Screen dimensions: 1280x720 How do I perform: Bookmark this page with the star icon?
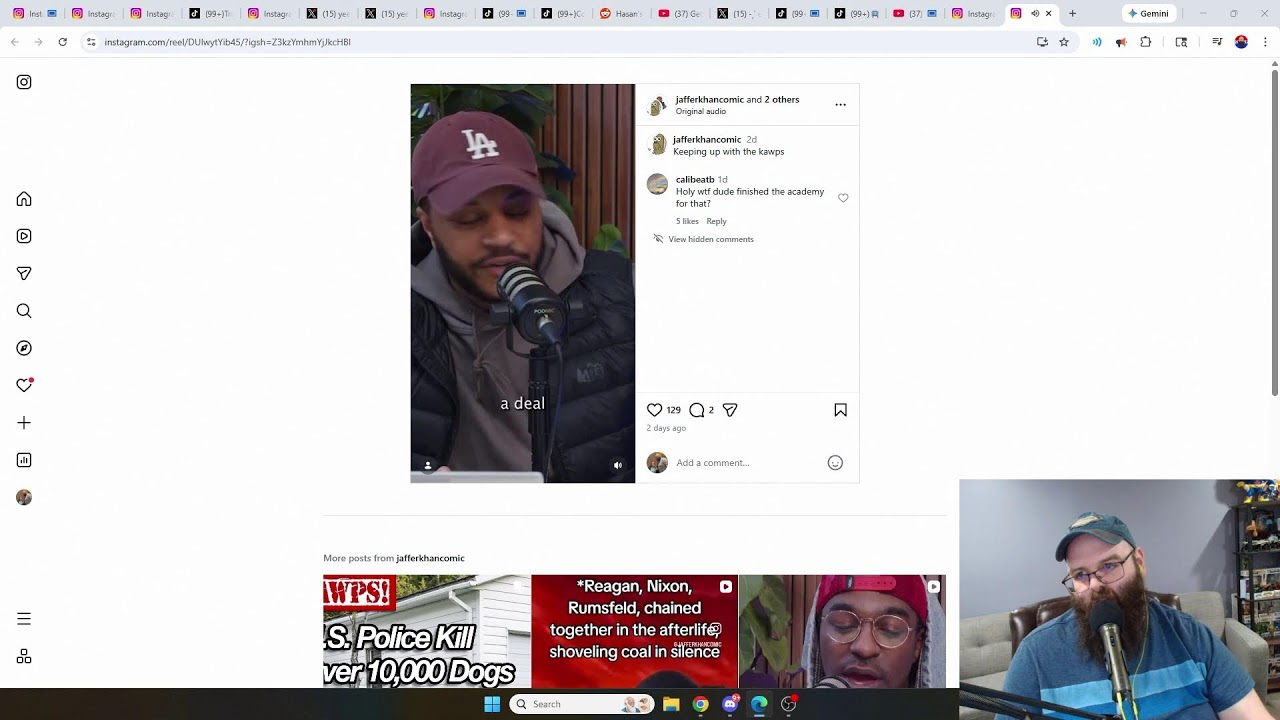click(x=1064, y=42)
